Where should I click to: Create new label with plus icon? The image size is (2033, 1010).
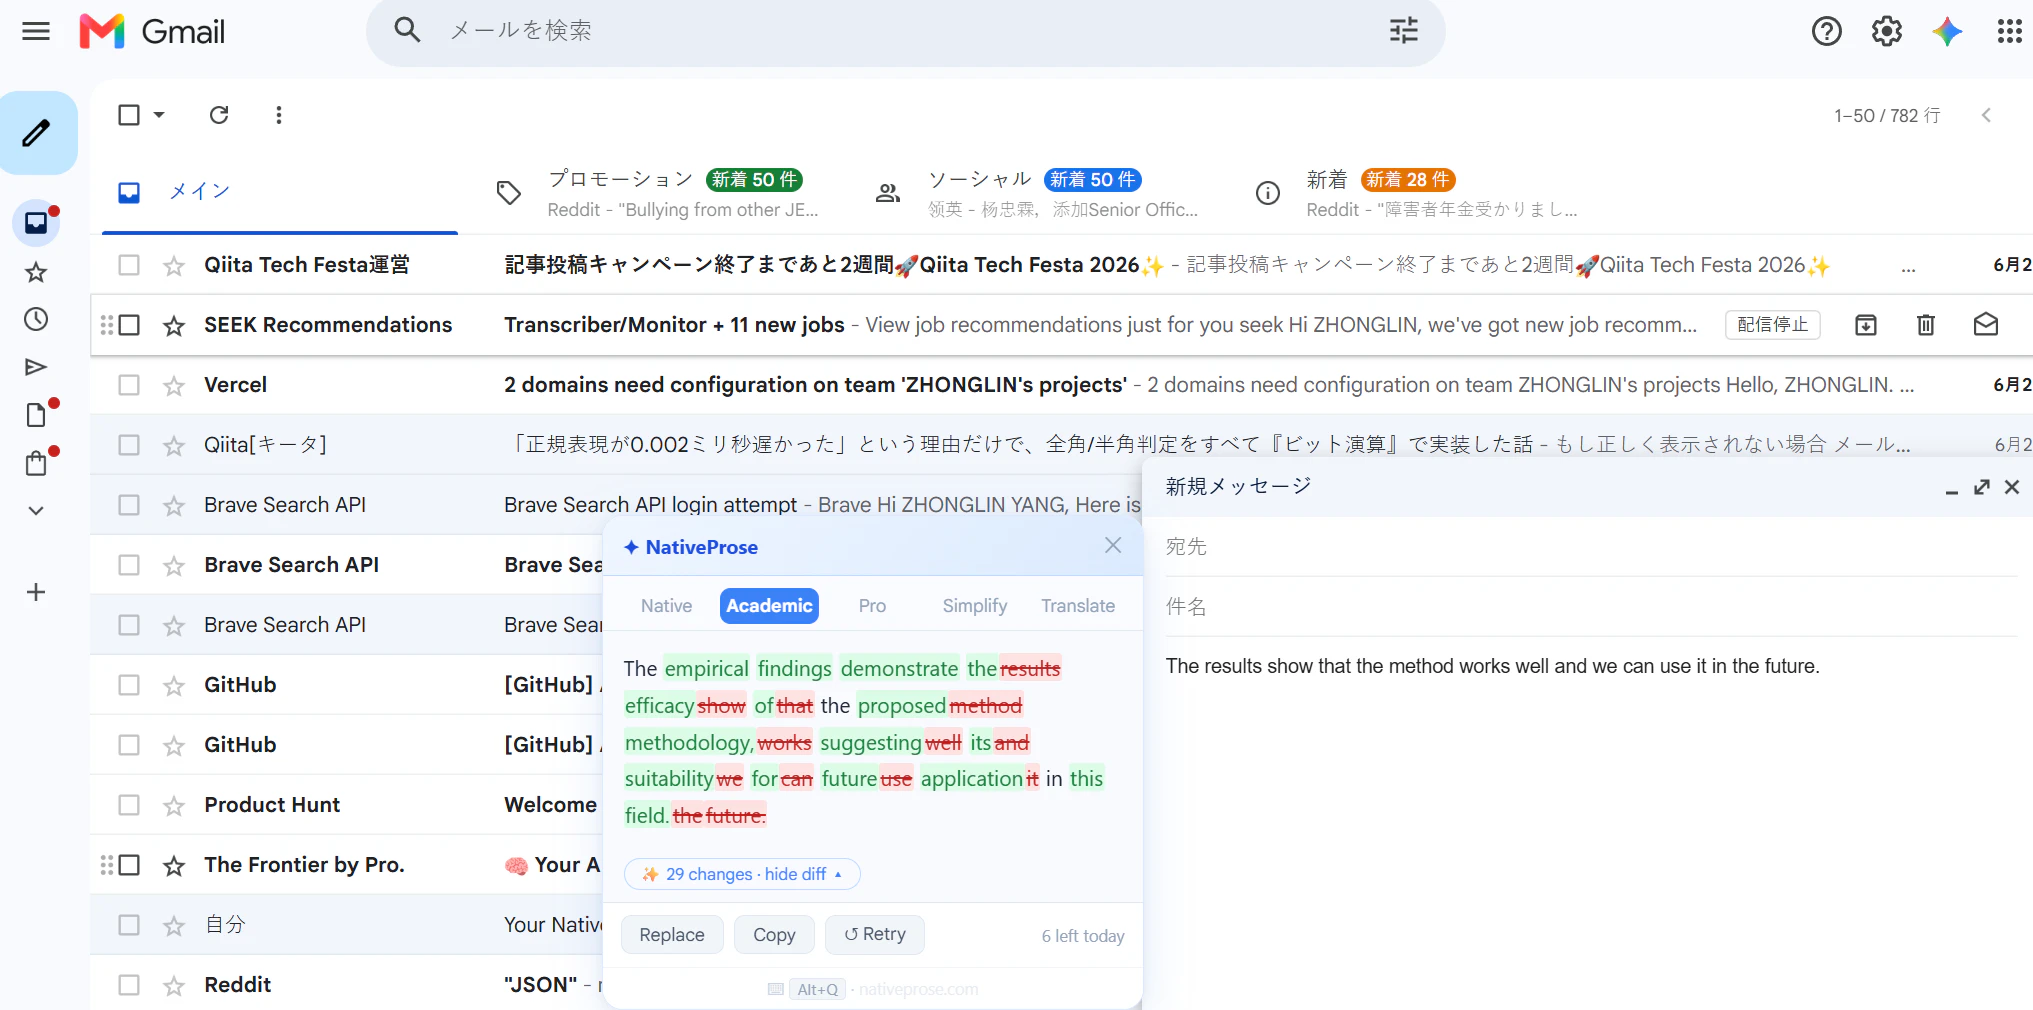(x=36, y=592)
